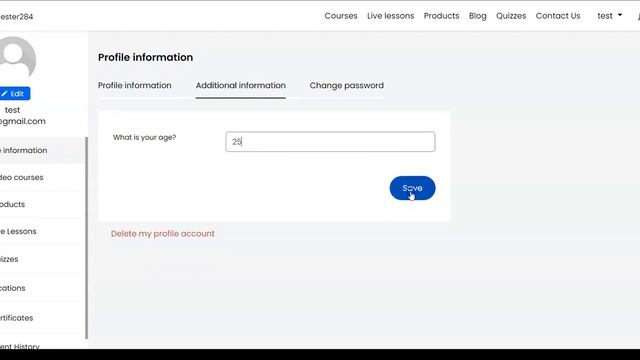Go to the Products page link
Image resolution: width=640 pixels, height=360 pixels.
pos(441,16)
